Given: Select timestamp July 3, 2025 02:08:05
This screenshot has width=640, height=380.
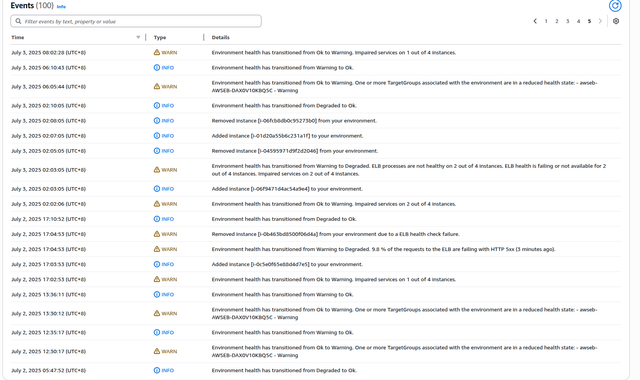Looking at the screenshot, I should click(49, 120).
